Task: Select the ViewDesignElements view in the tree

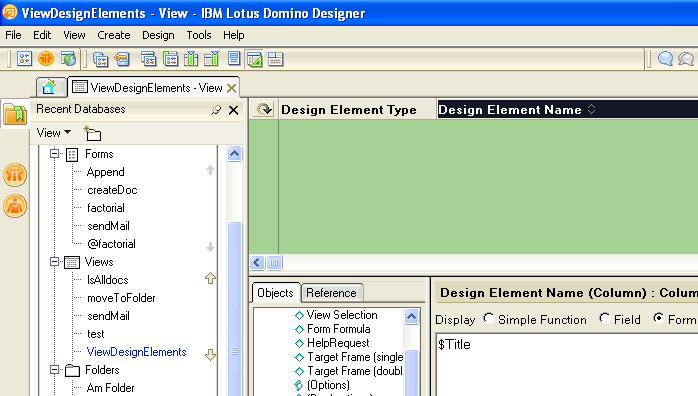Action: [137, 352]
